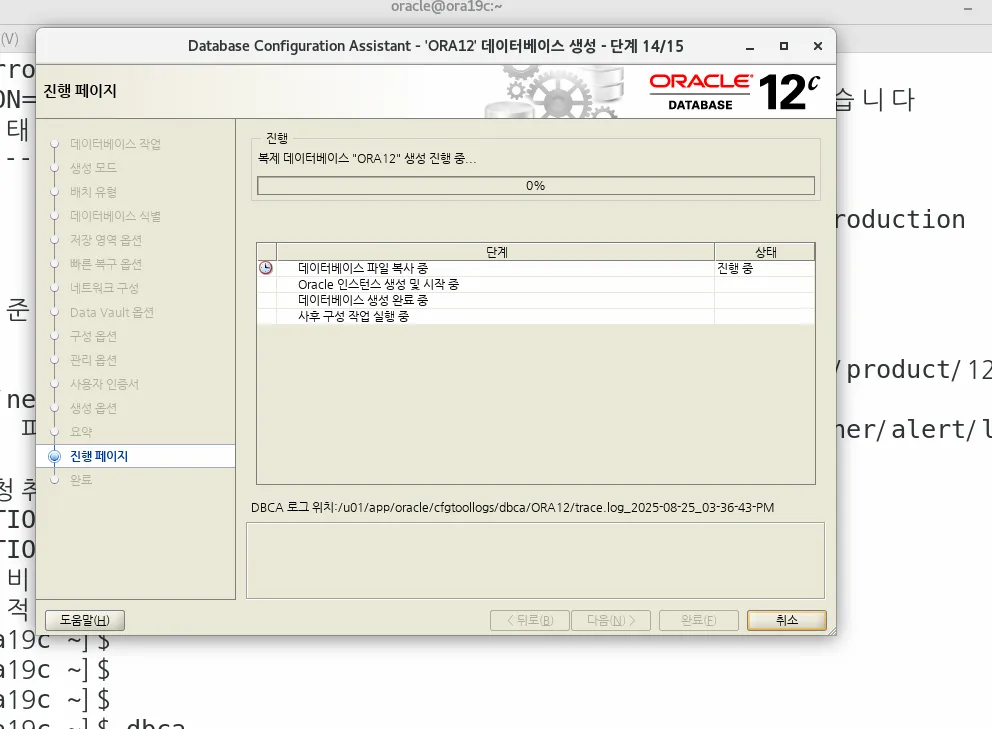The width and height of the screenshot is (992, 729).
Task: Select the 데이터베이스 식별 step
Action: 115,216
